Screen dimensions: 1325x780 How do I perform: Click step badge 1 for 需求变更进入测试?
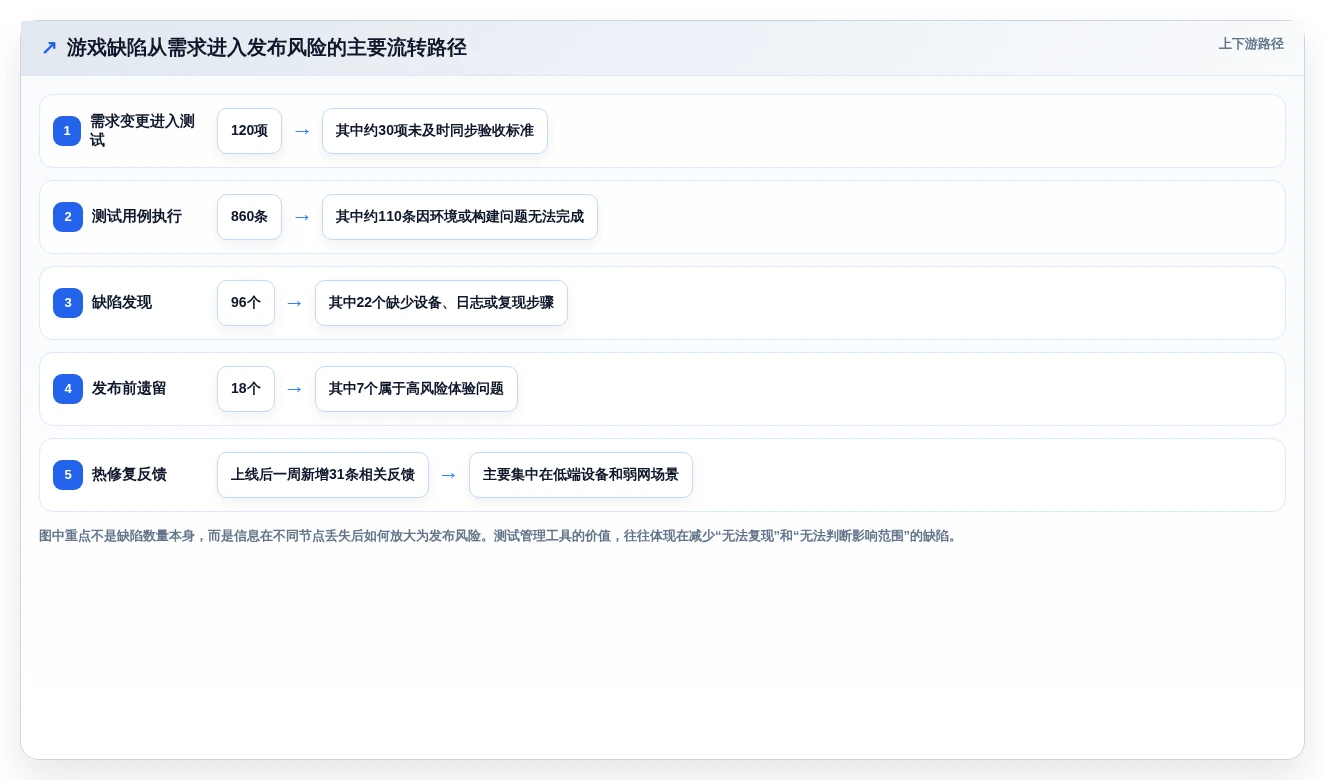(x=67, y=131)
